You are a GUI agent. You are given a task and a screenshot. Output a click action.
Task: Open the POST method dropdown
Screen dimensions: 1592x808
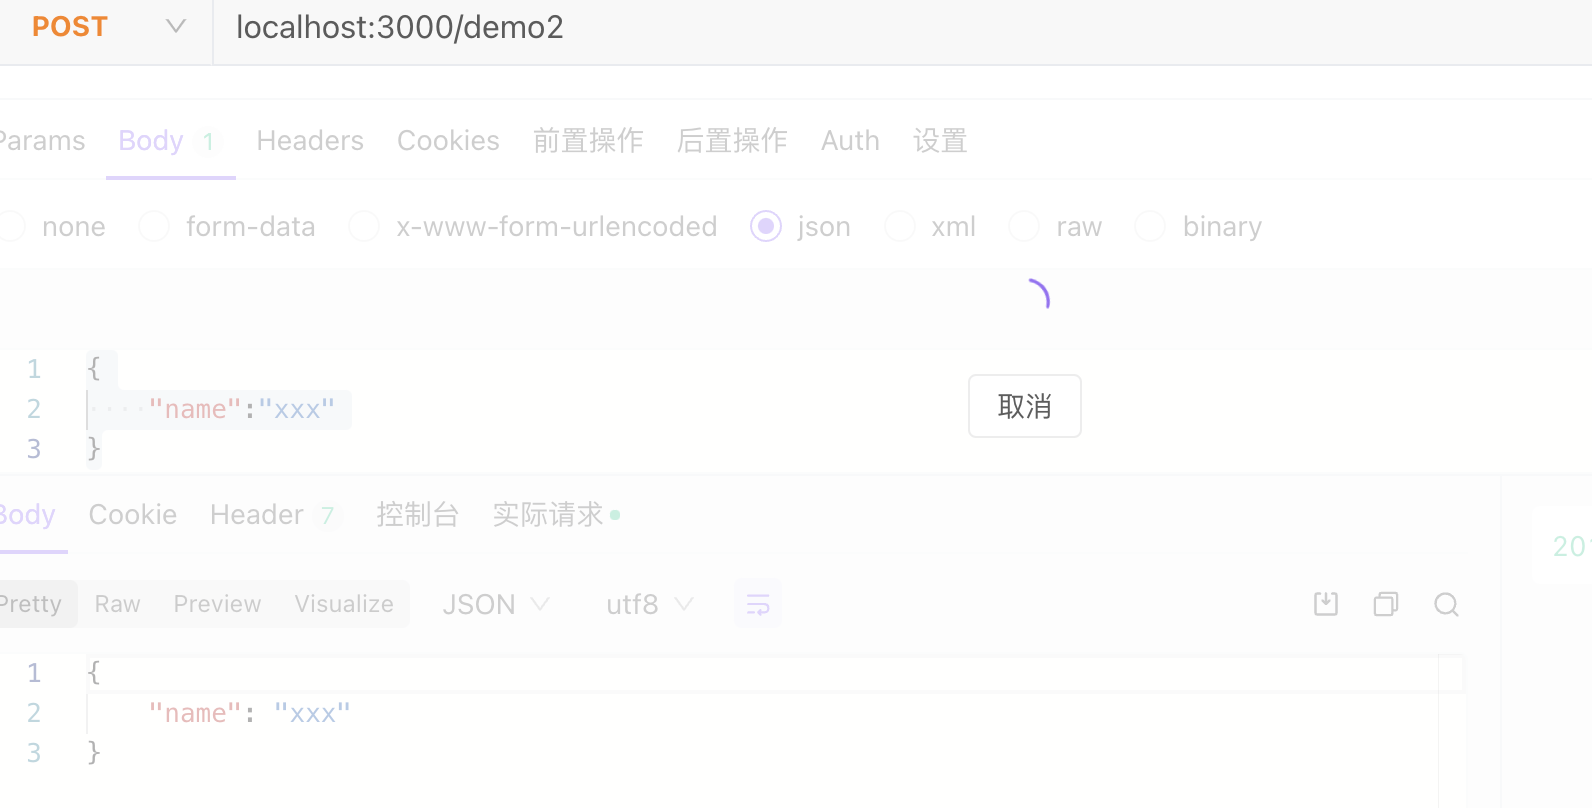[x=108, y=27]
